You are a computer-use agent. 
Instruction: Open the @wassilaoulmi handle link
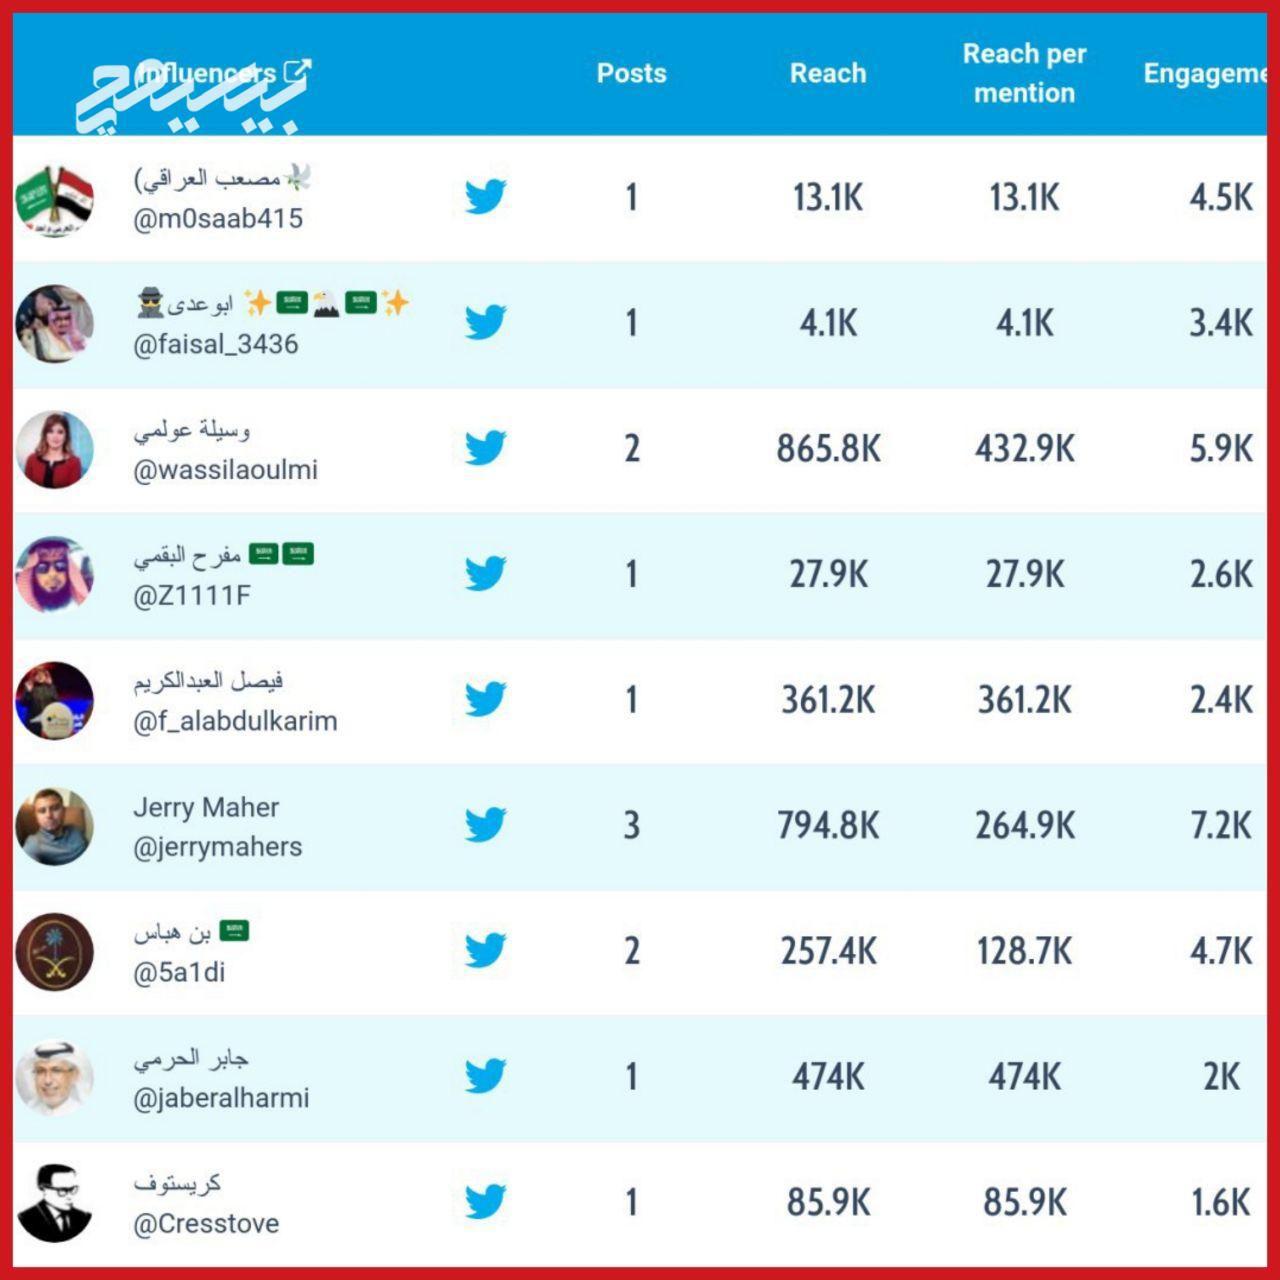[225, 470]
